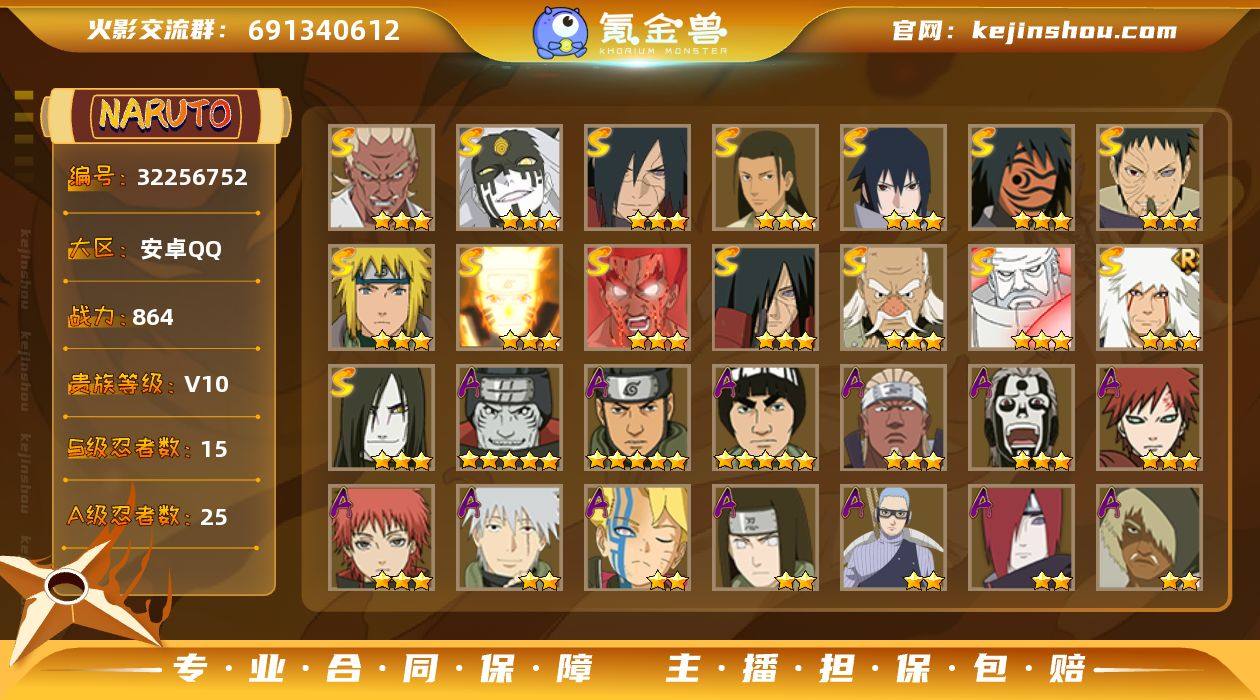Screen dimensions: 1260x700
Task: Select the Fourth Raikage portrait in top row
Action: point(381,177)
